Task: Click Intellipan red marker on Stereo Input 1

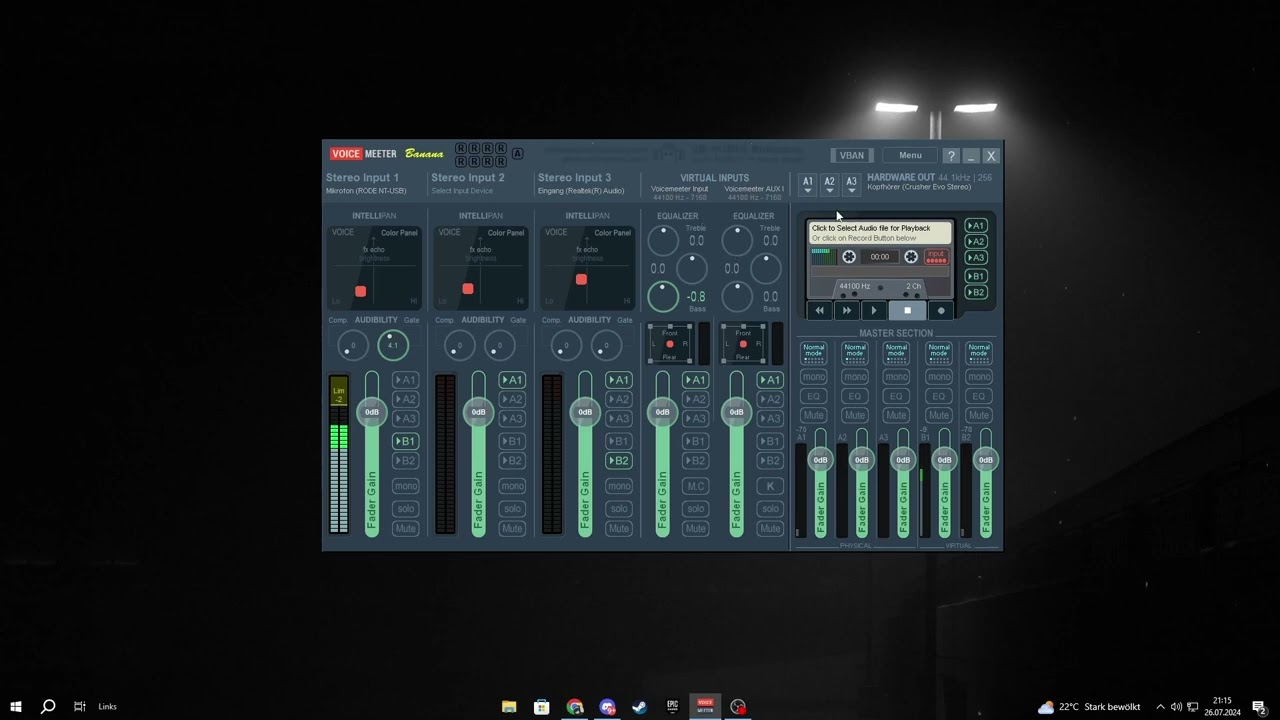Action: click(361, 292)
